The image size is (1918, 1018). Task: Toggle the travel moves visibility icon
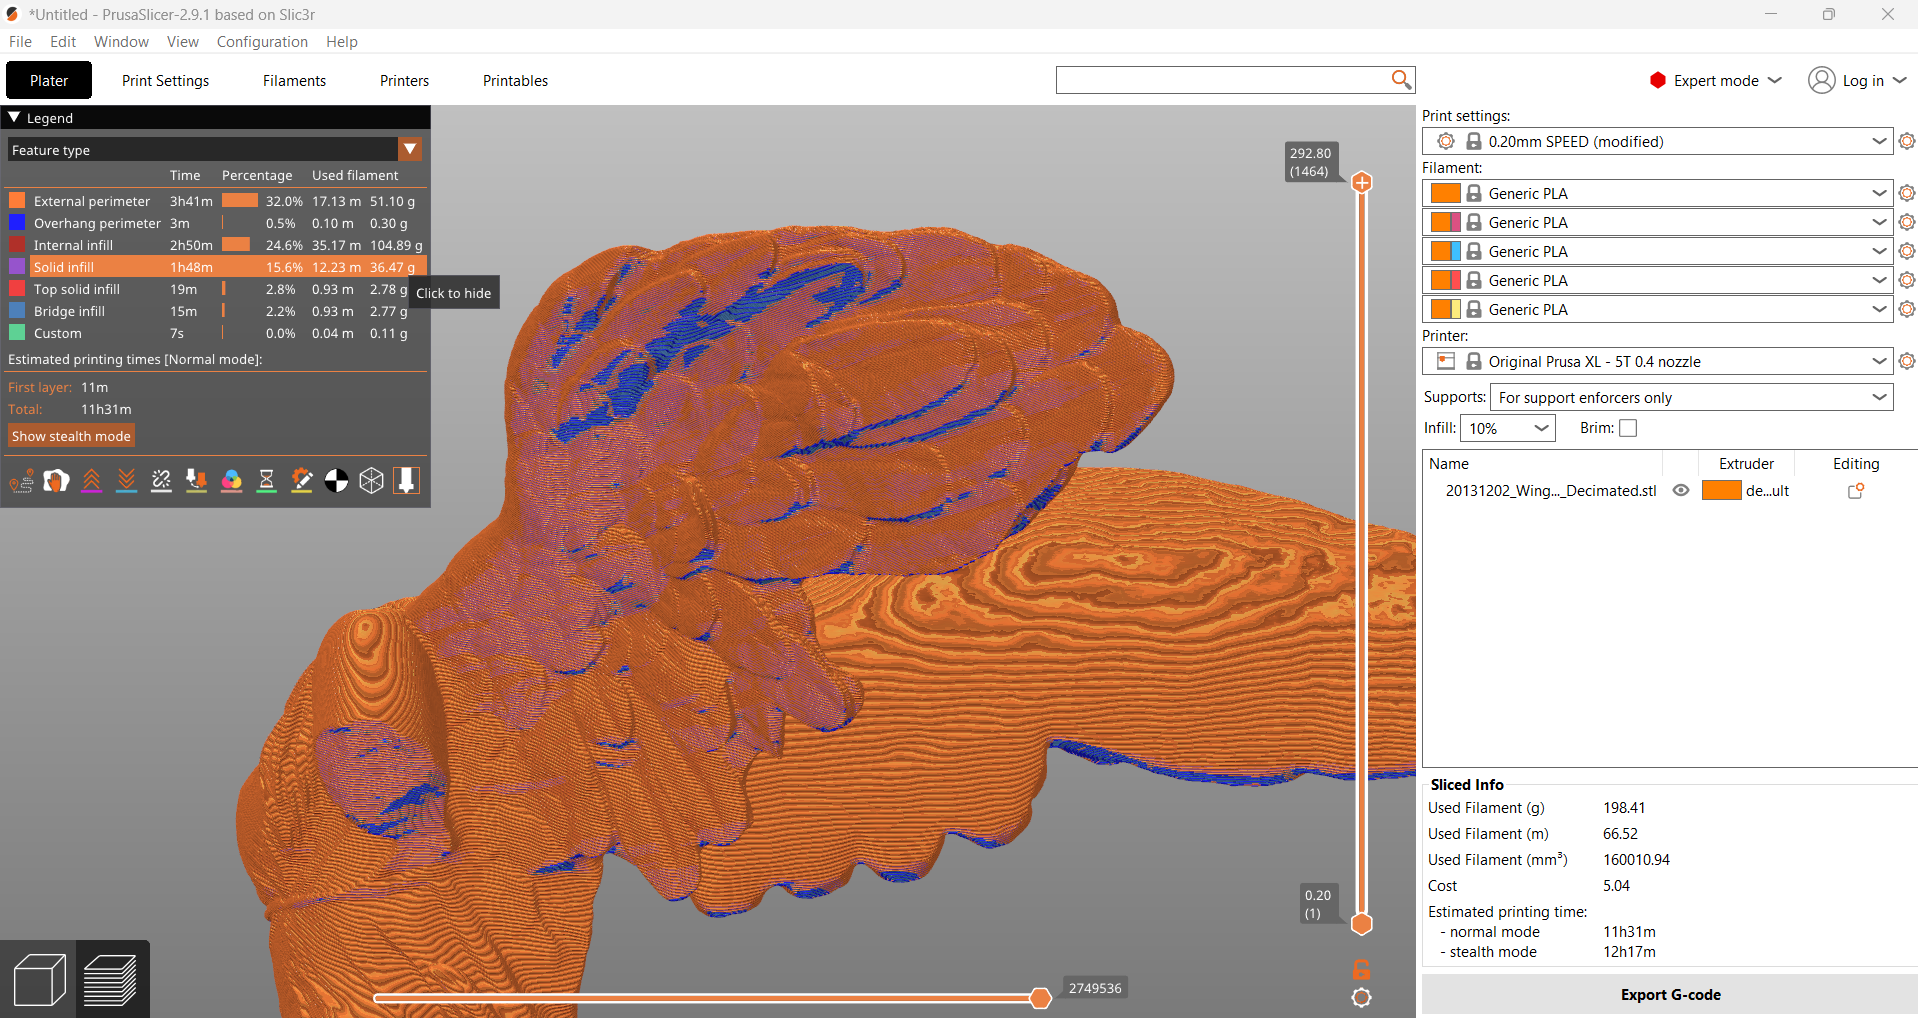click(22, 481)
